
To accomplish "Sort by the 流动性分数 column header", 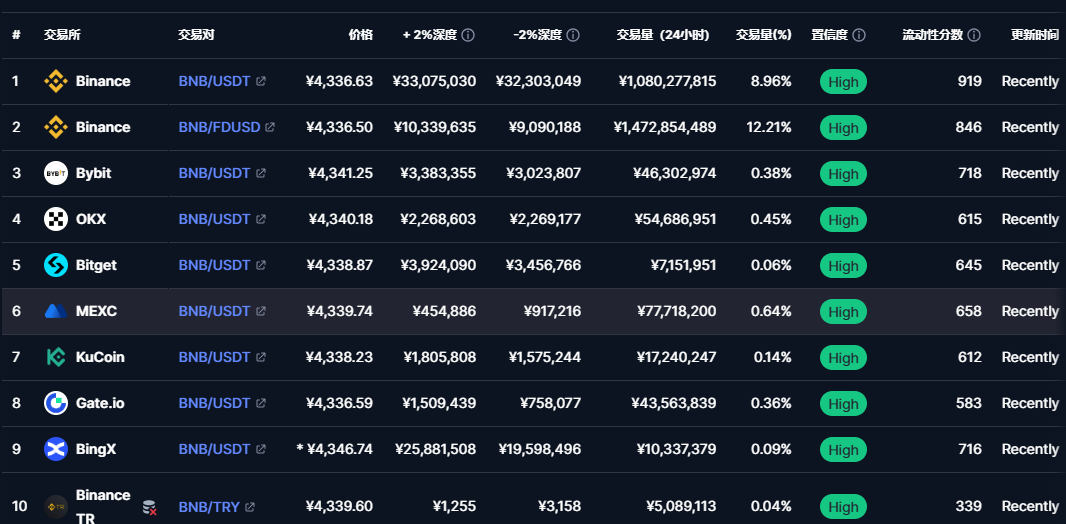I will (x=932, y=35).
